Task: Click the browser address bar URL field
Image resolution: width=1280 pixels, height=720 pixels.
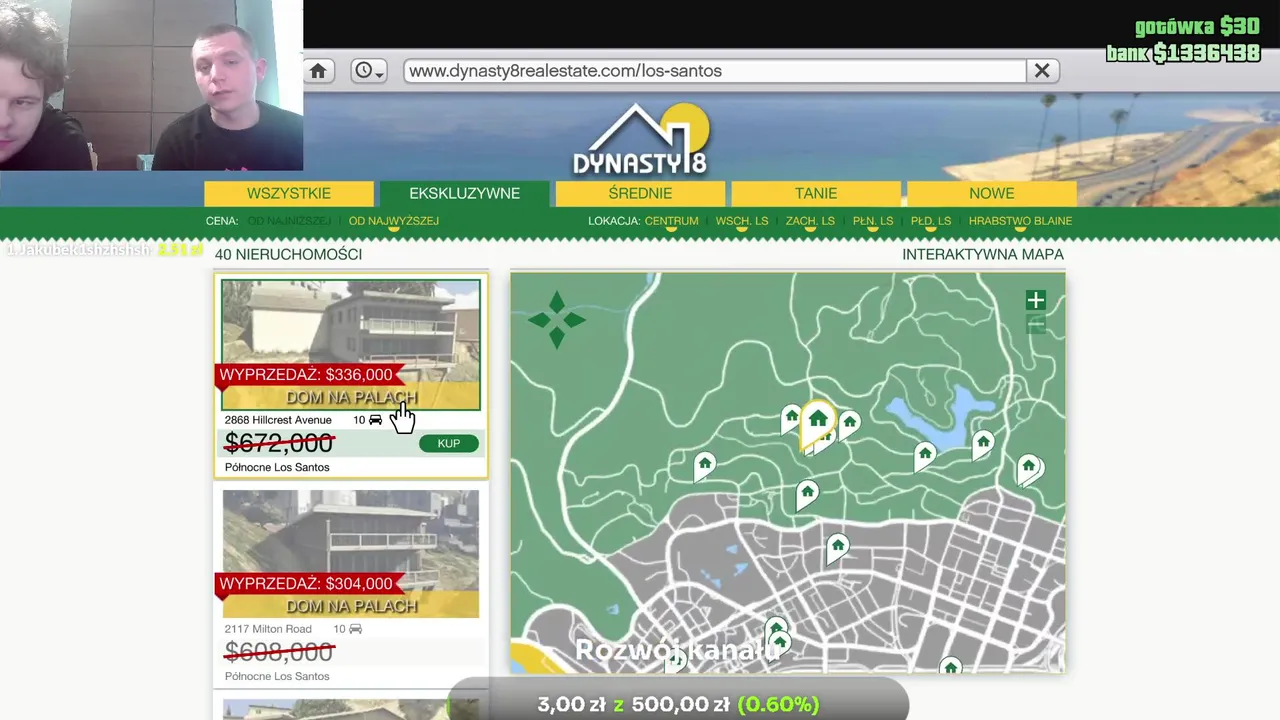Action: pyautogui.click(x=714, y=71)
